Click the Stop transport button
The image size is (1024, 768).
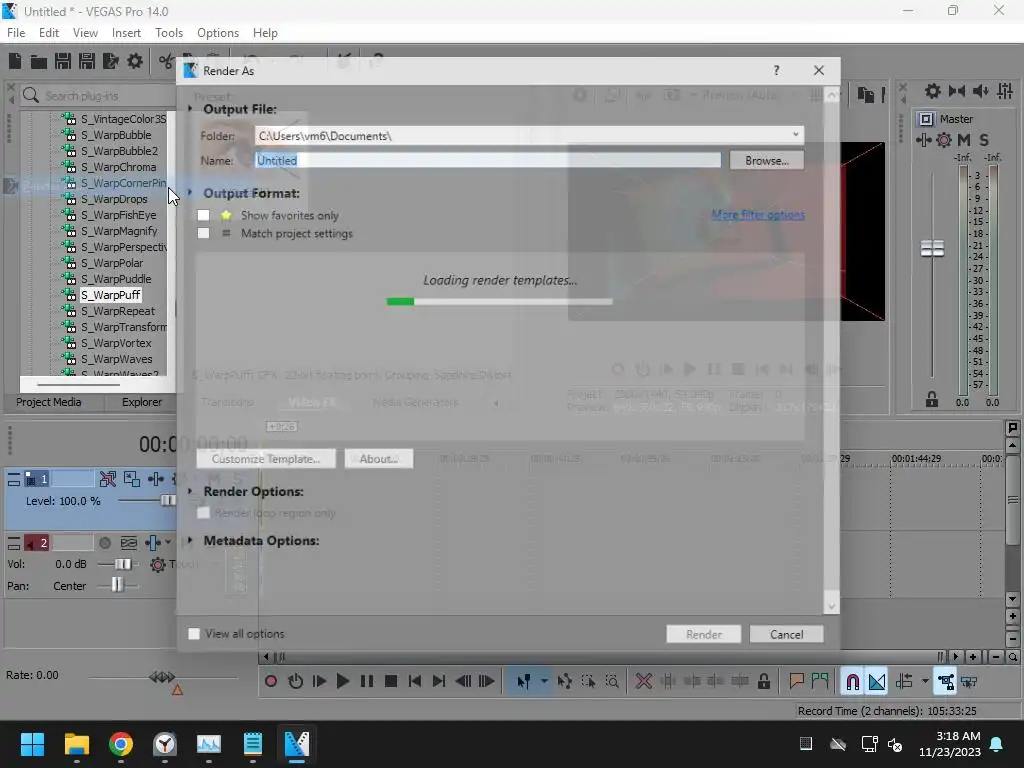click(391, 682)
